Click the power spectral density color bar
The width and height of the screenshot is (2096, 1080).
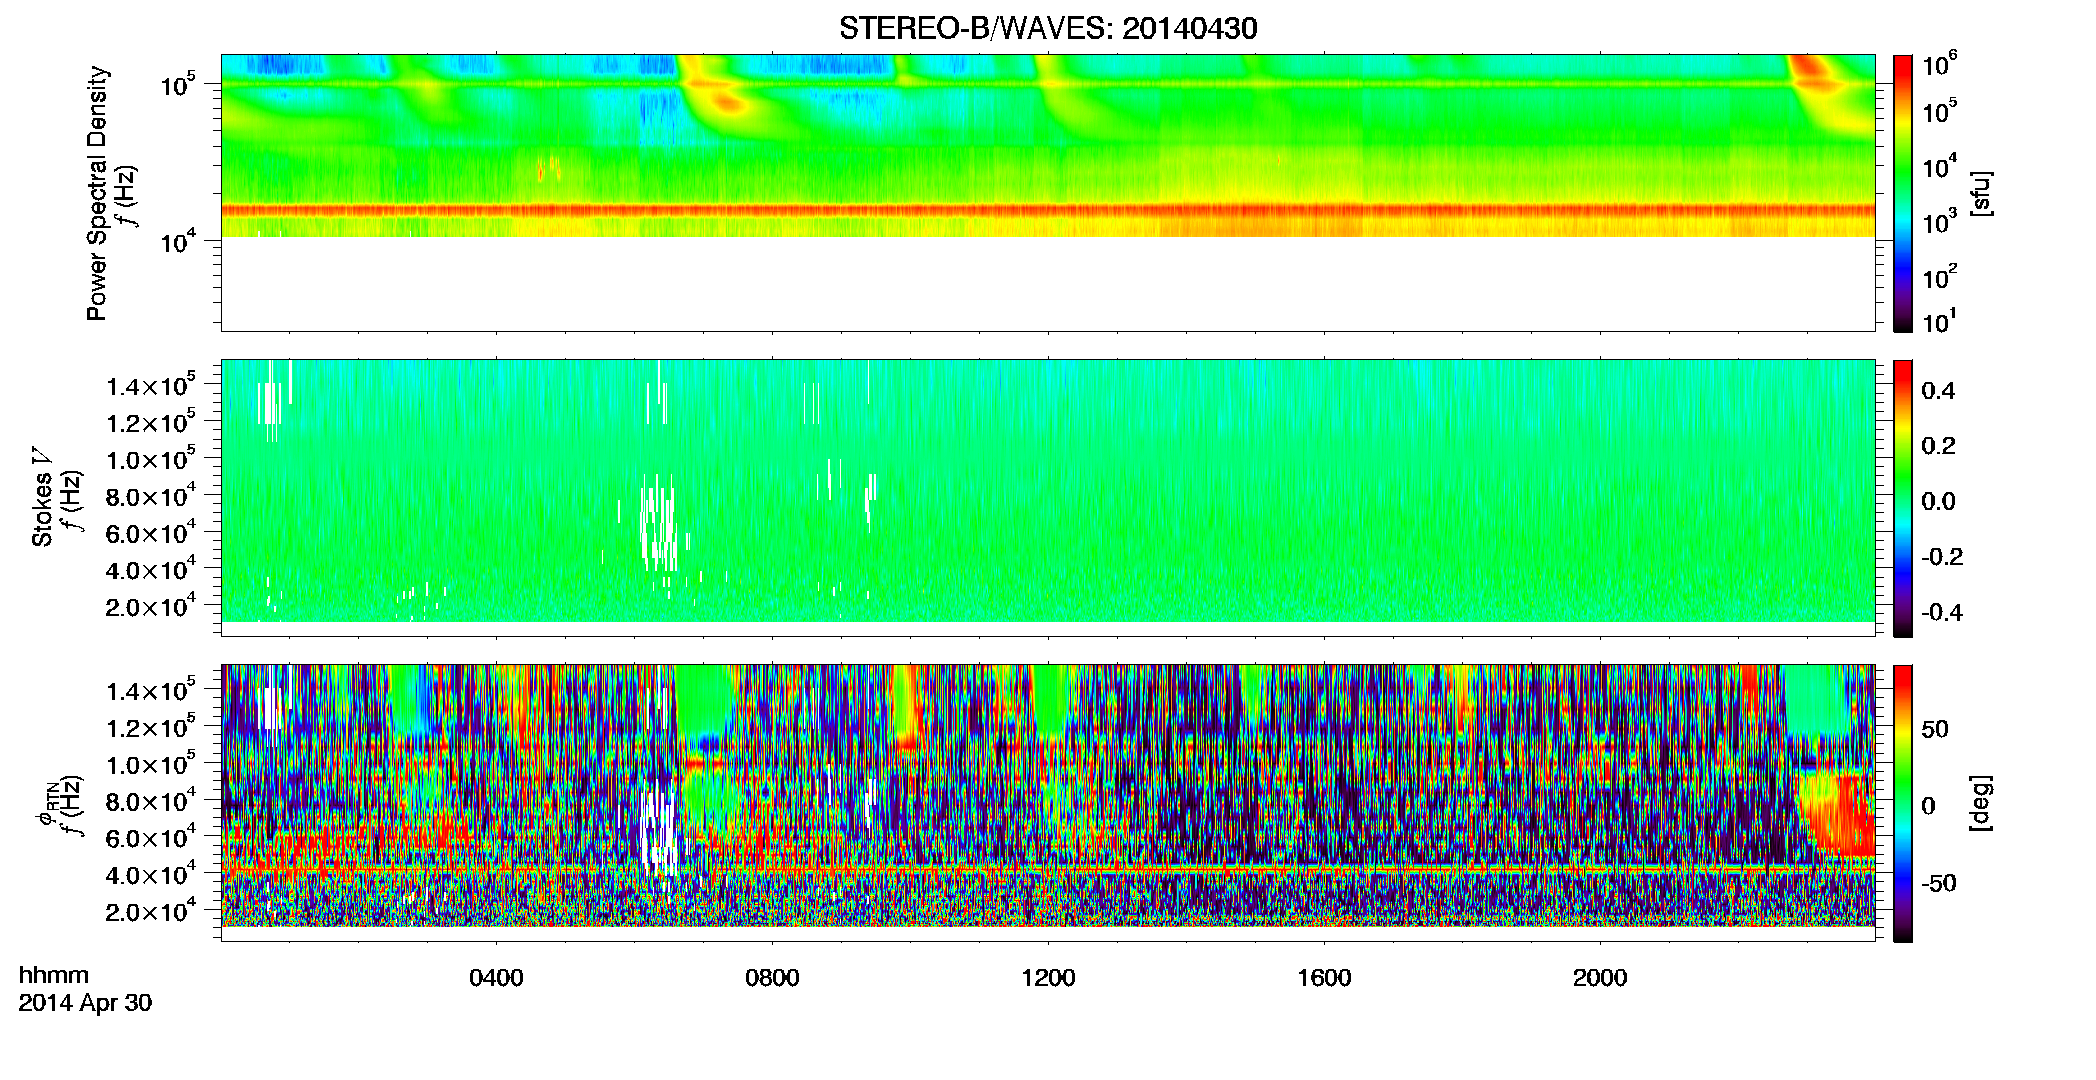pyautogui.click(x=1903, y=193)
